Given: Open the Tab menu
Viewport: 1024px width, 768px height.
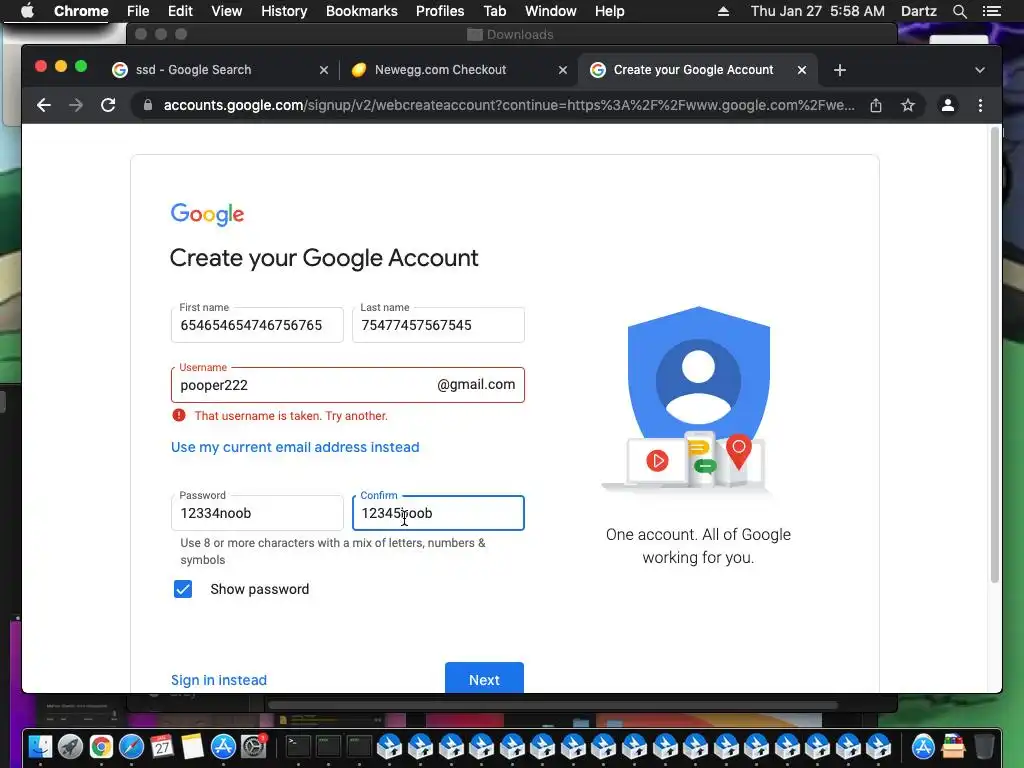Looking at the screenshot, I should [494, 11].
